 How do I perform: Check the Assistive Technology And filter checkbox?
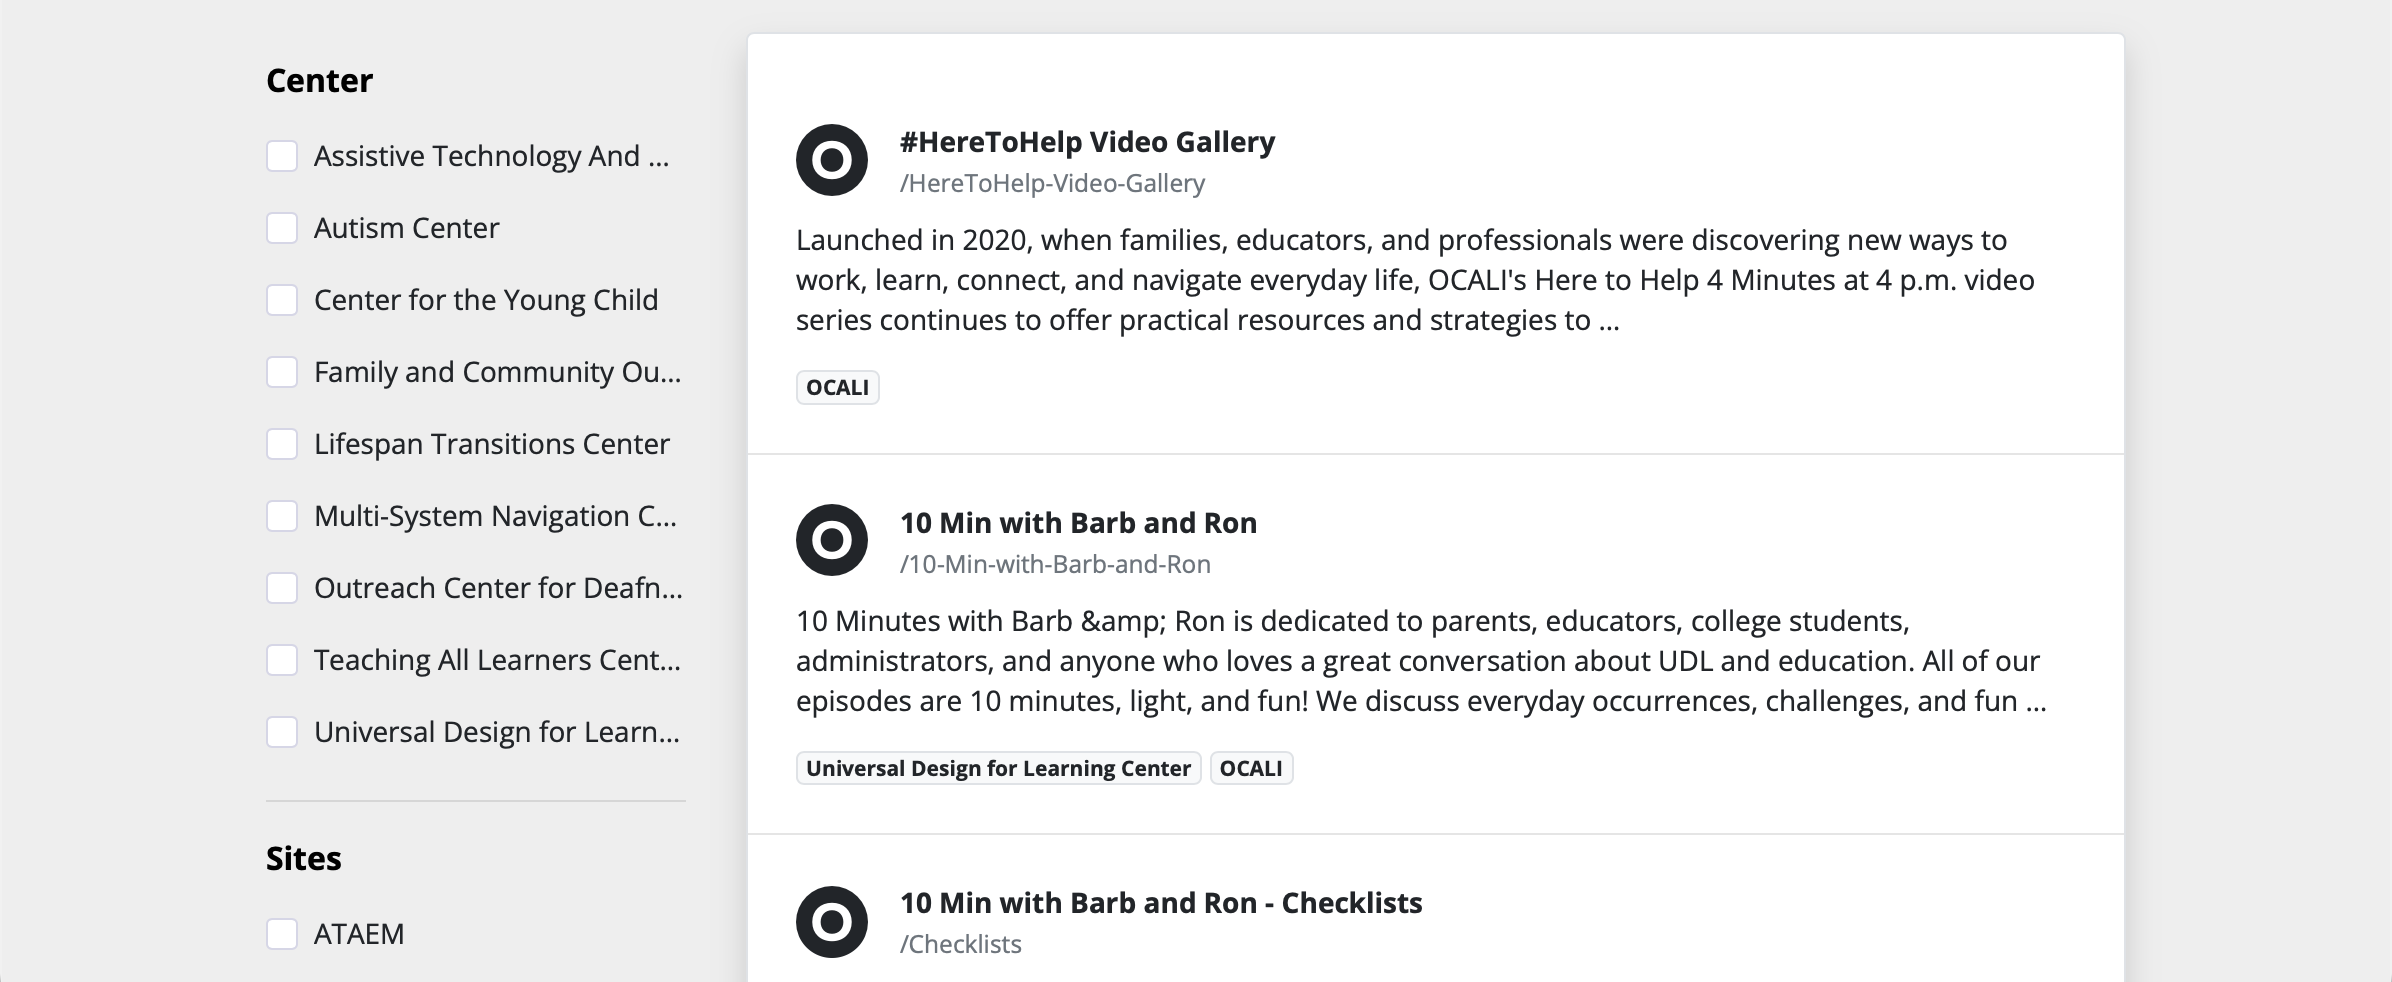click(282, 156)
